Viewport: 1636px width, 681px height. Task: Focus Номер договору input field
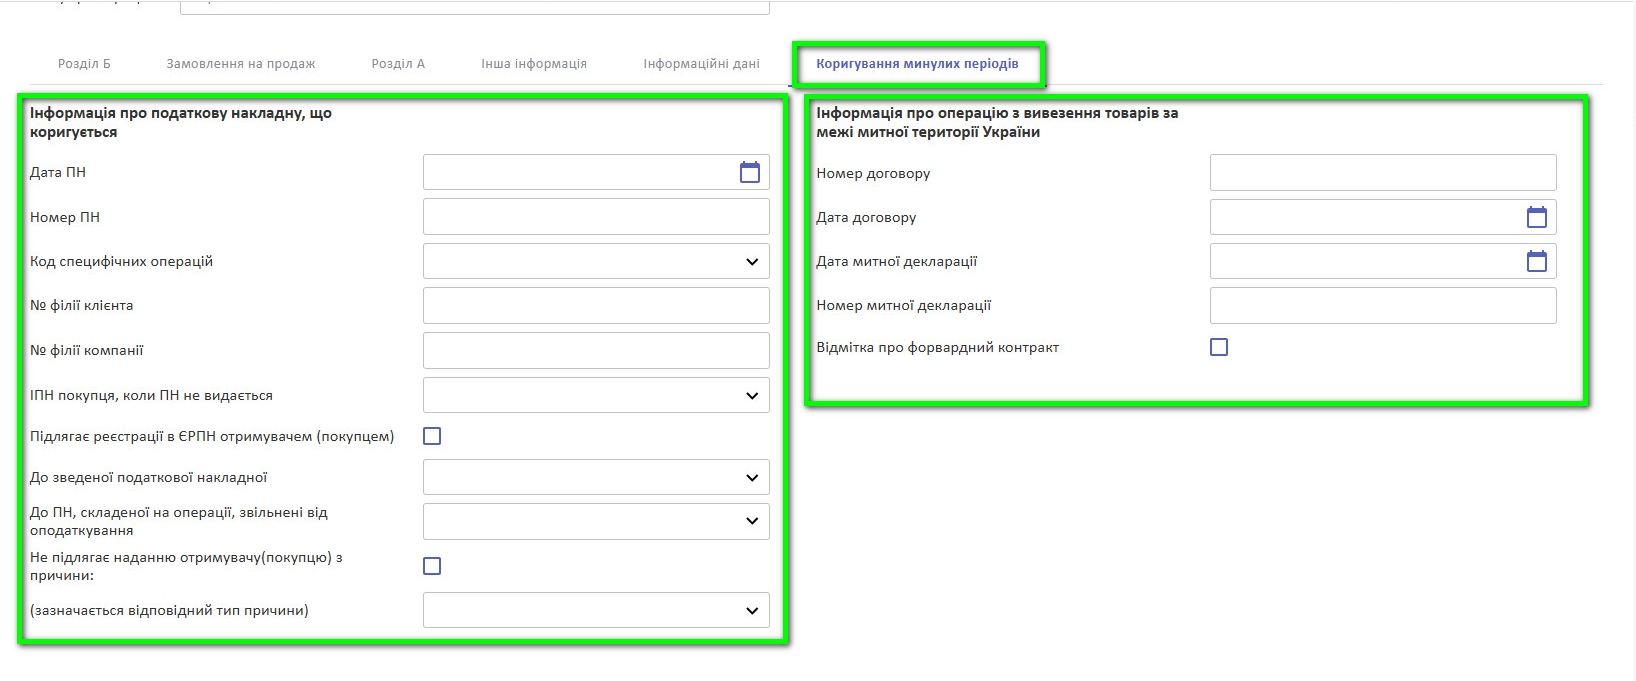[1383, 172]
